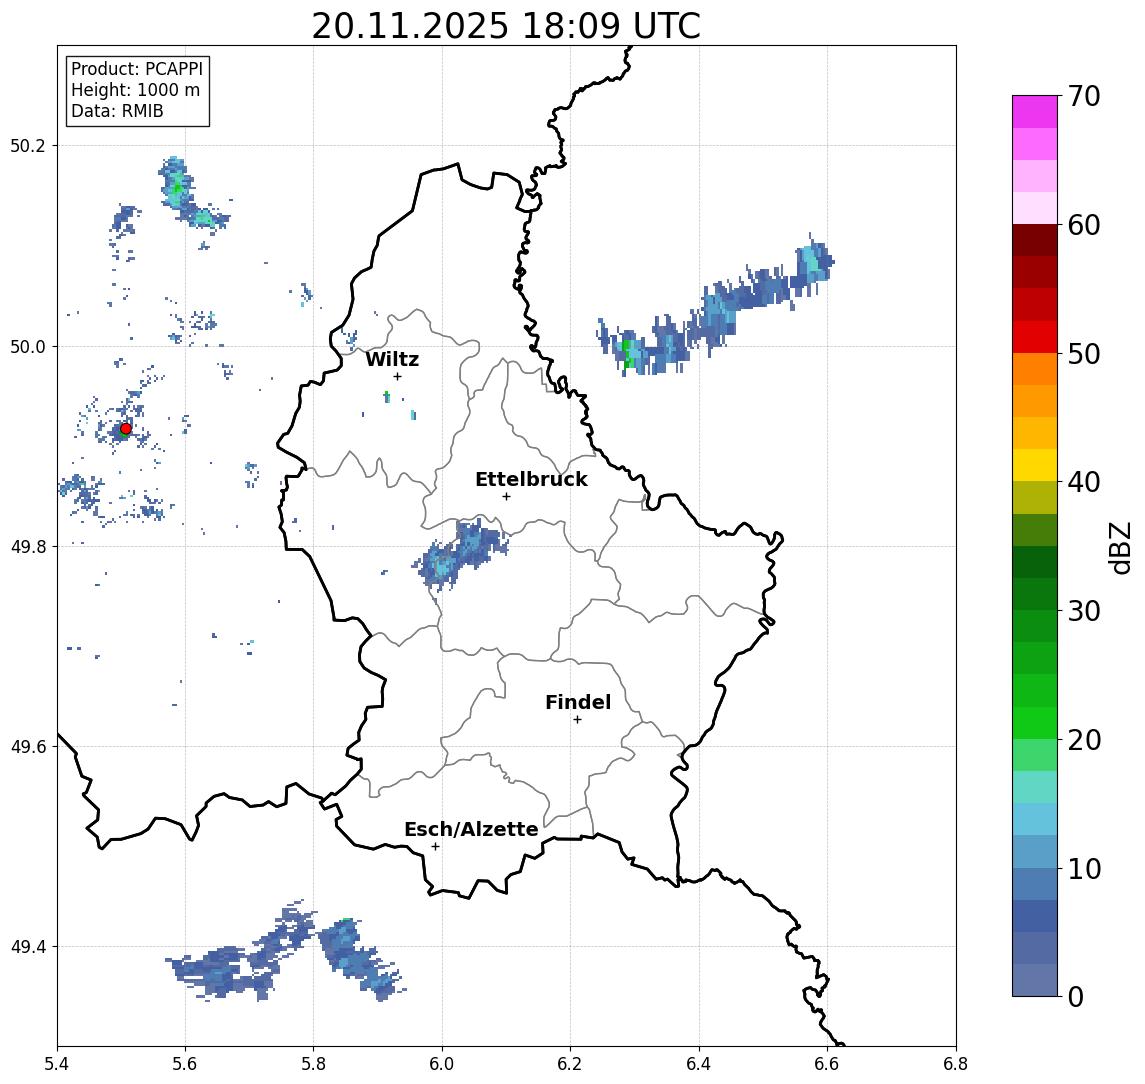Screen dimensions: 1145x1084
Task: Click the plus marker below Ettelbruck
Action: coord(506,497)
